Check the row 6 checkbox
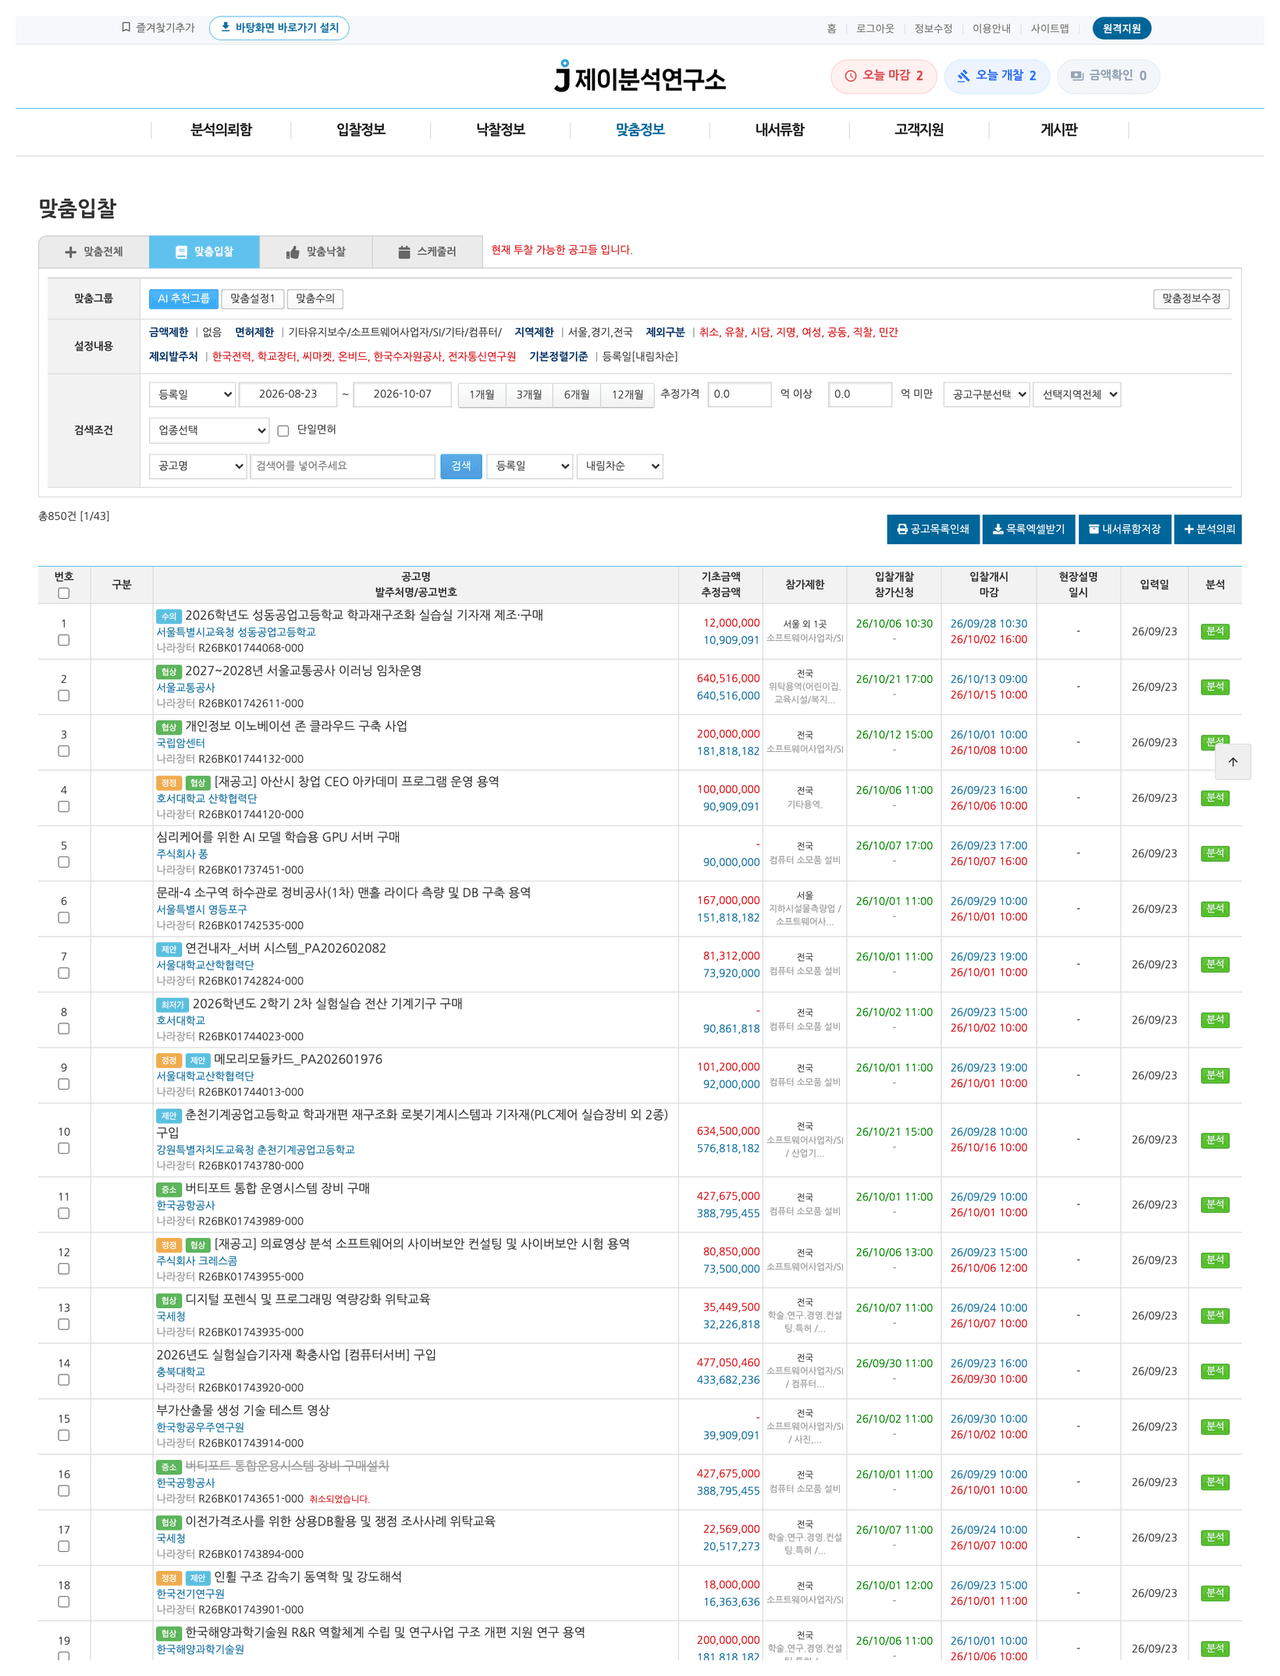Viewport: 1280px width, 1676px height. 64,917
